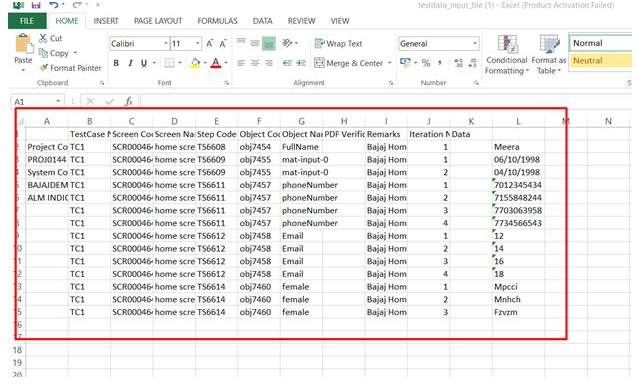Click inside the formula bar
The image size is (637, 388).
[x=385, y=101]
